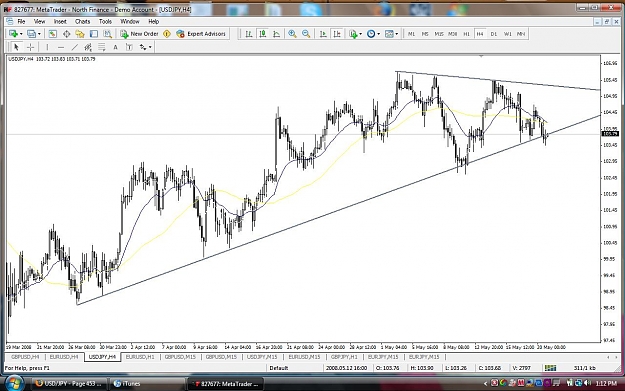Open the File menu
The height and width of the screenshot is (391, 625).
pyautogui.click(x=22, y=22)
